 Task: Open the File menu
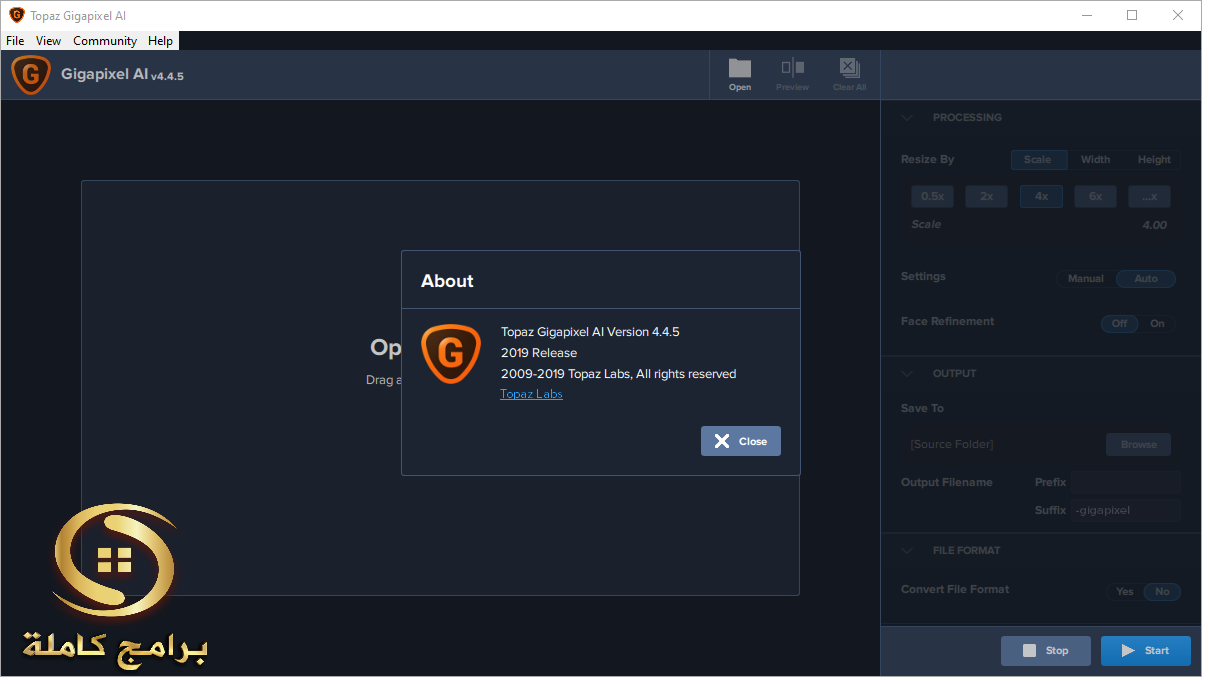15,41
